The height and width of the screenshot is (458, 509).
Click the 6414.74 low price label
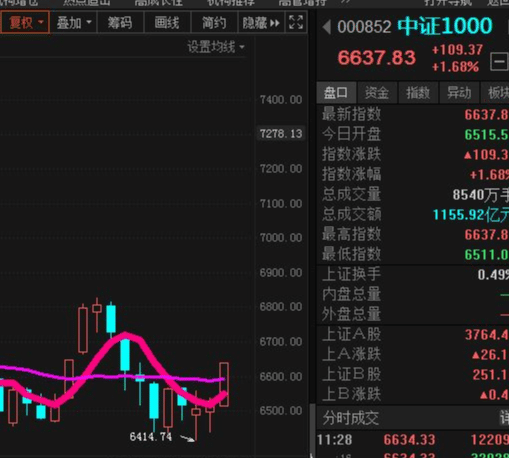coord(151,436)
